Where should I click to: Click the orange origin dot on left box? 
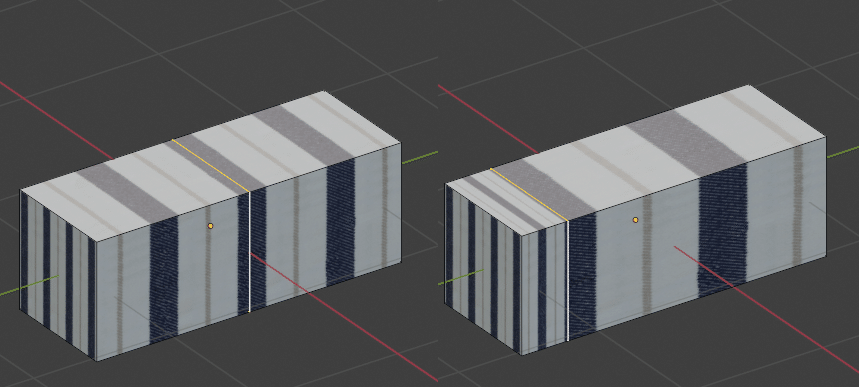(210, 226)
